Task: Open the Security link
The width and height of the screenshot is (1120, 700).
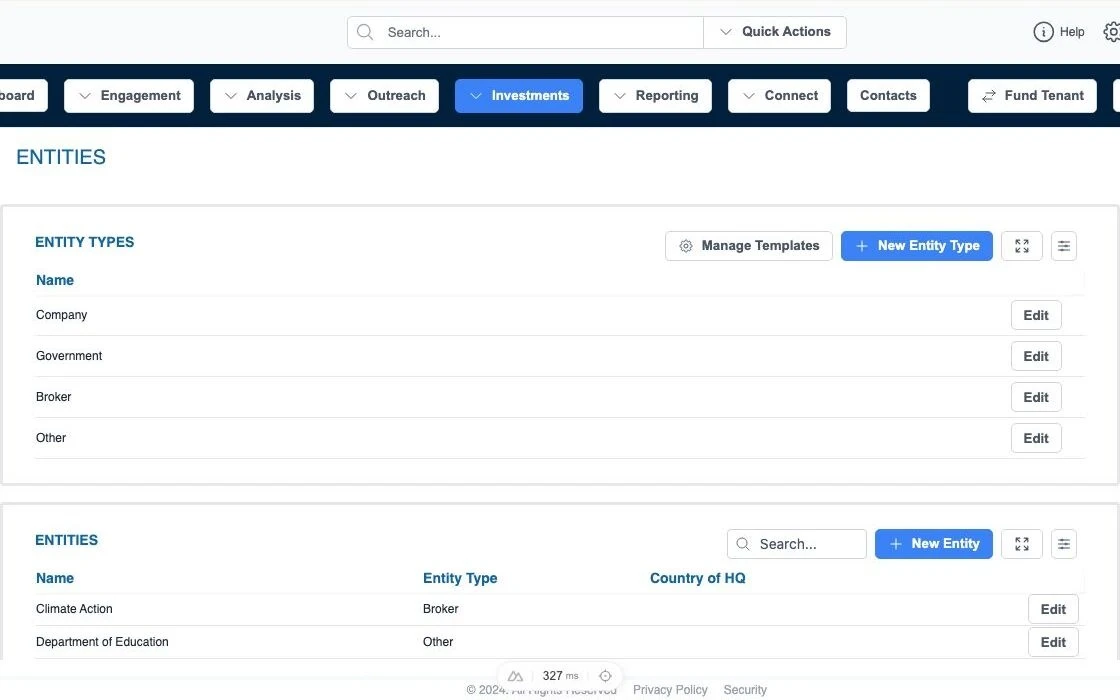Action: point(745,690)
